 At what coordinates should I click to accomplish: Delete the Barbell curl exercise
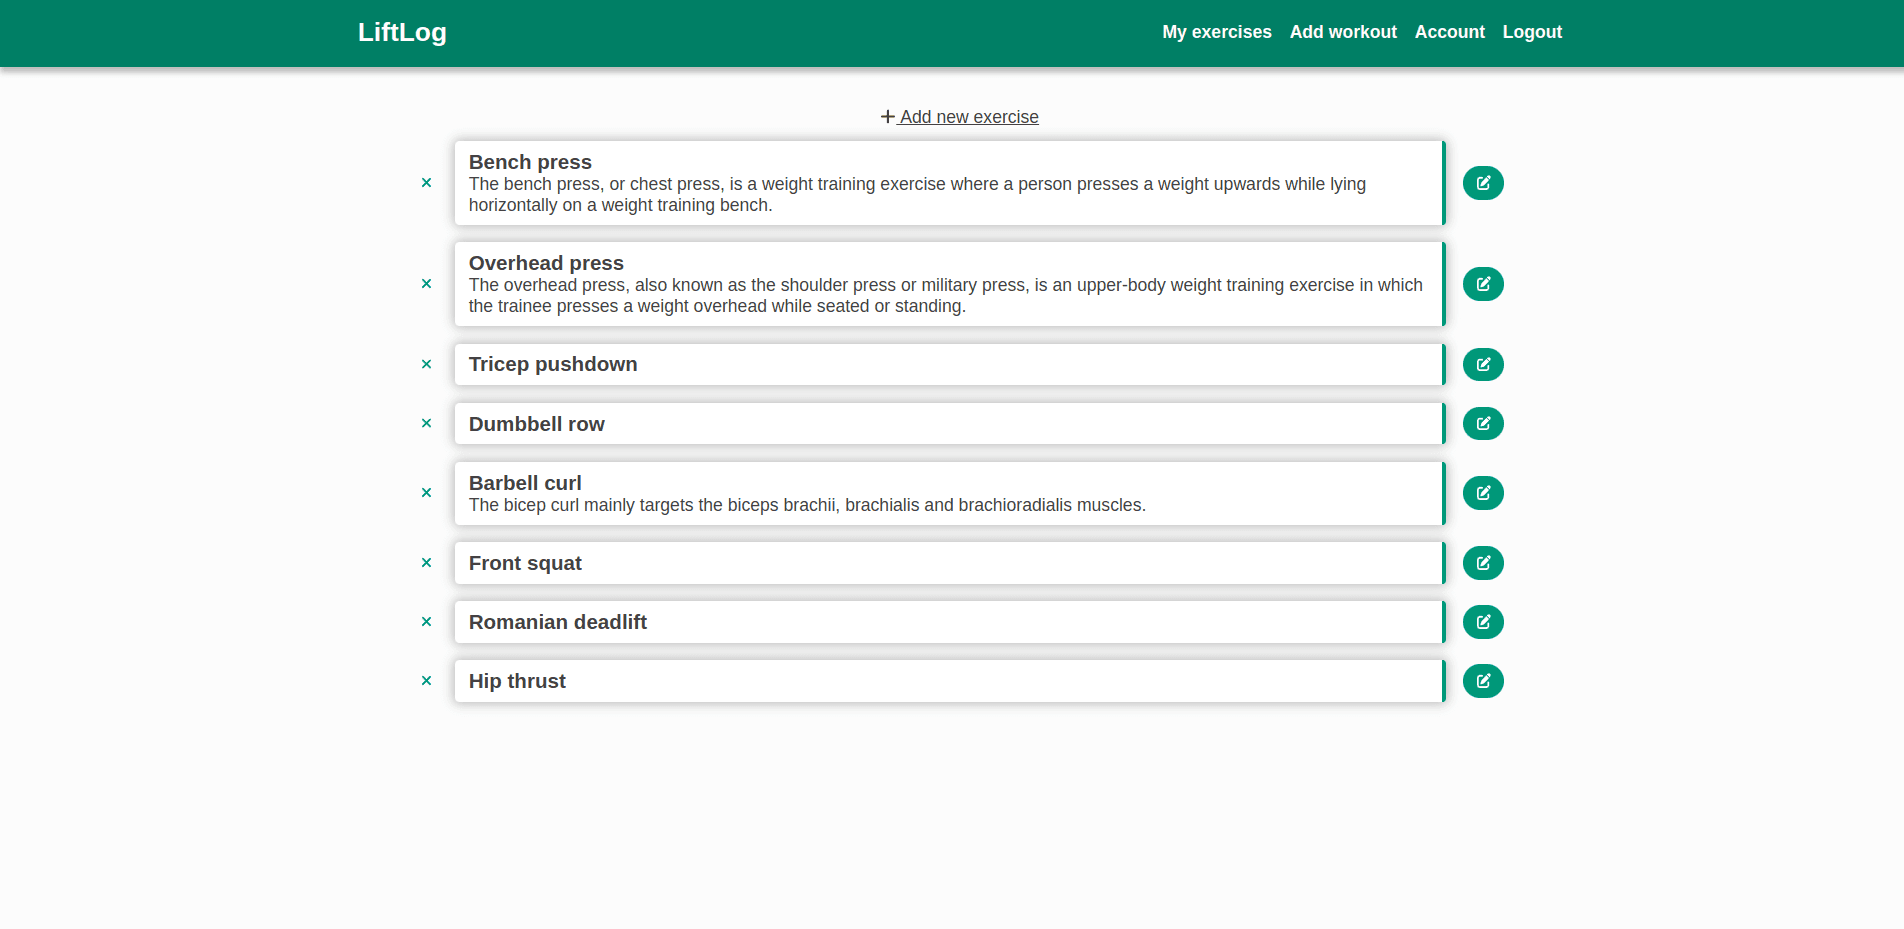coord(426,493)
